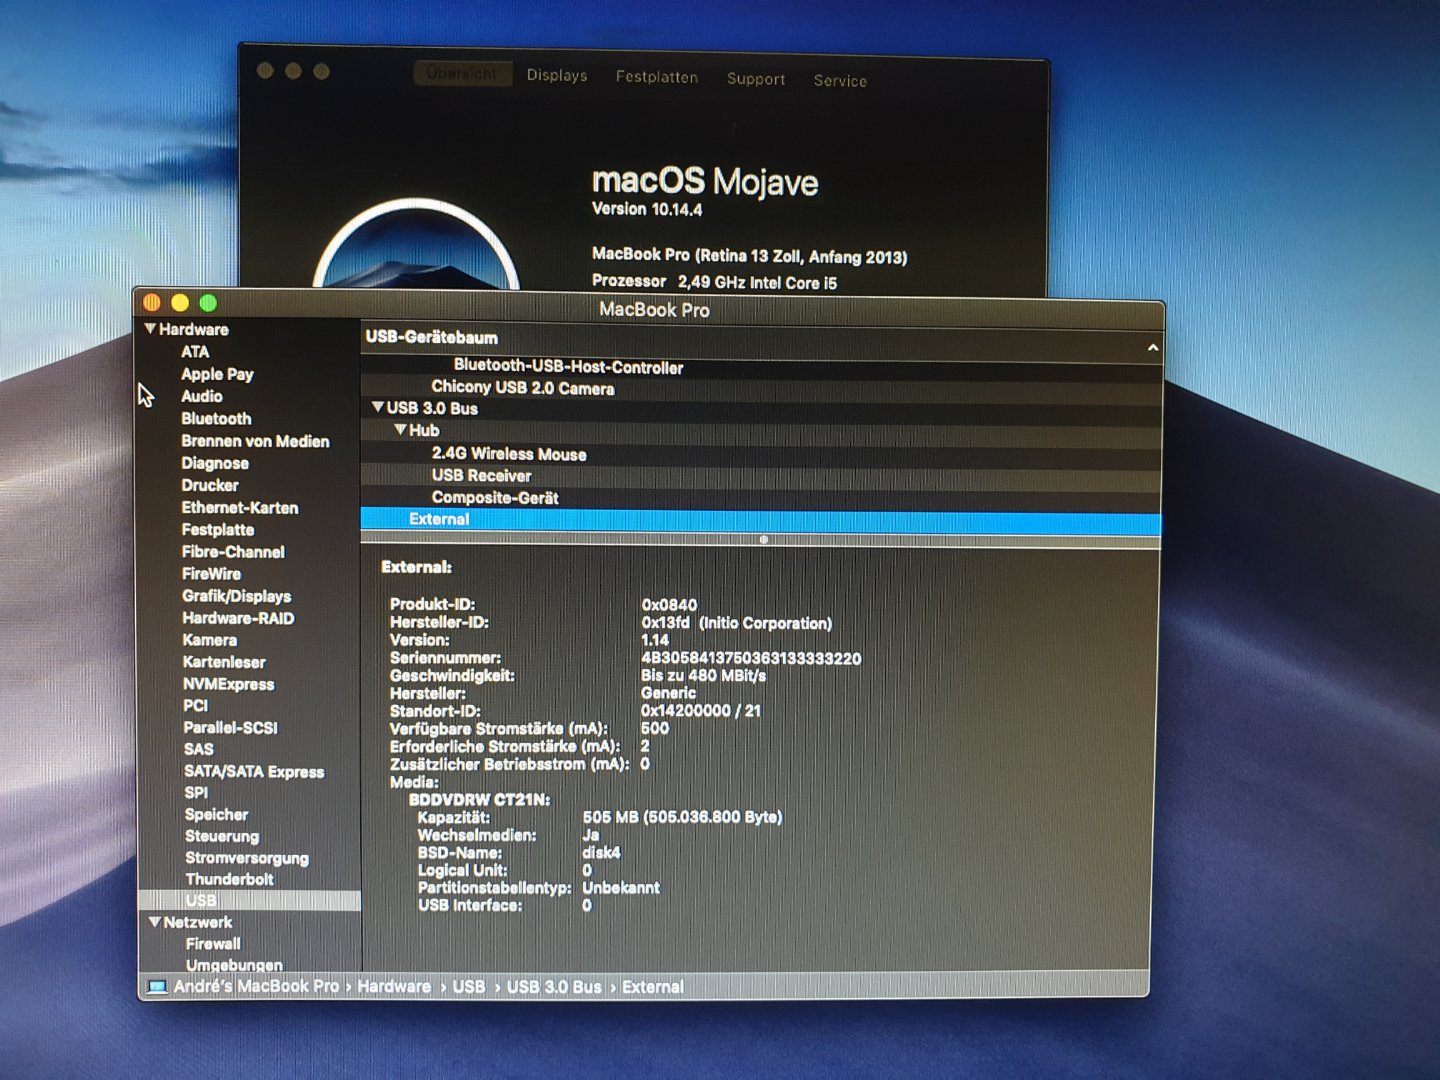Select Chicony USB 2.0 Camera row

(523, 388)
